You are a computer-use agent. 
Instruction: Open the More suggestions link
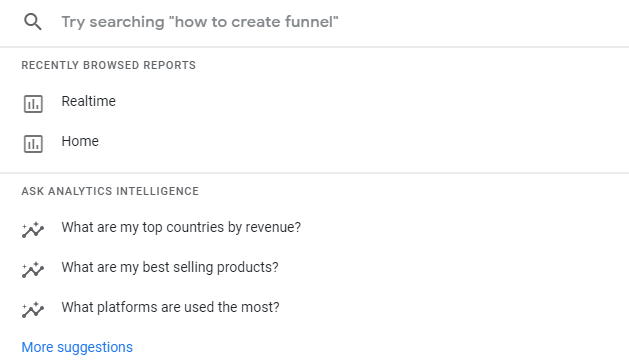tap(77, 347)
